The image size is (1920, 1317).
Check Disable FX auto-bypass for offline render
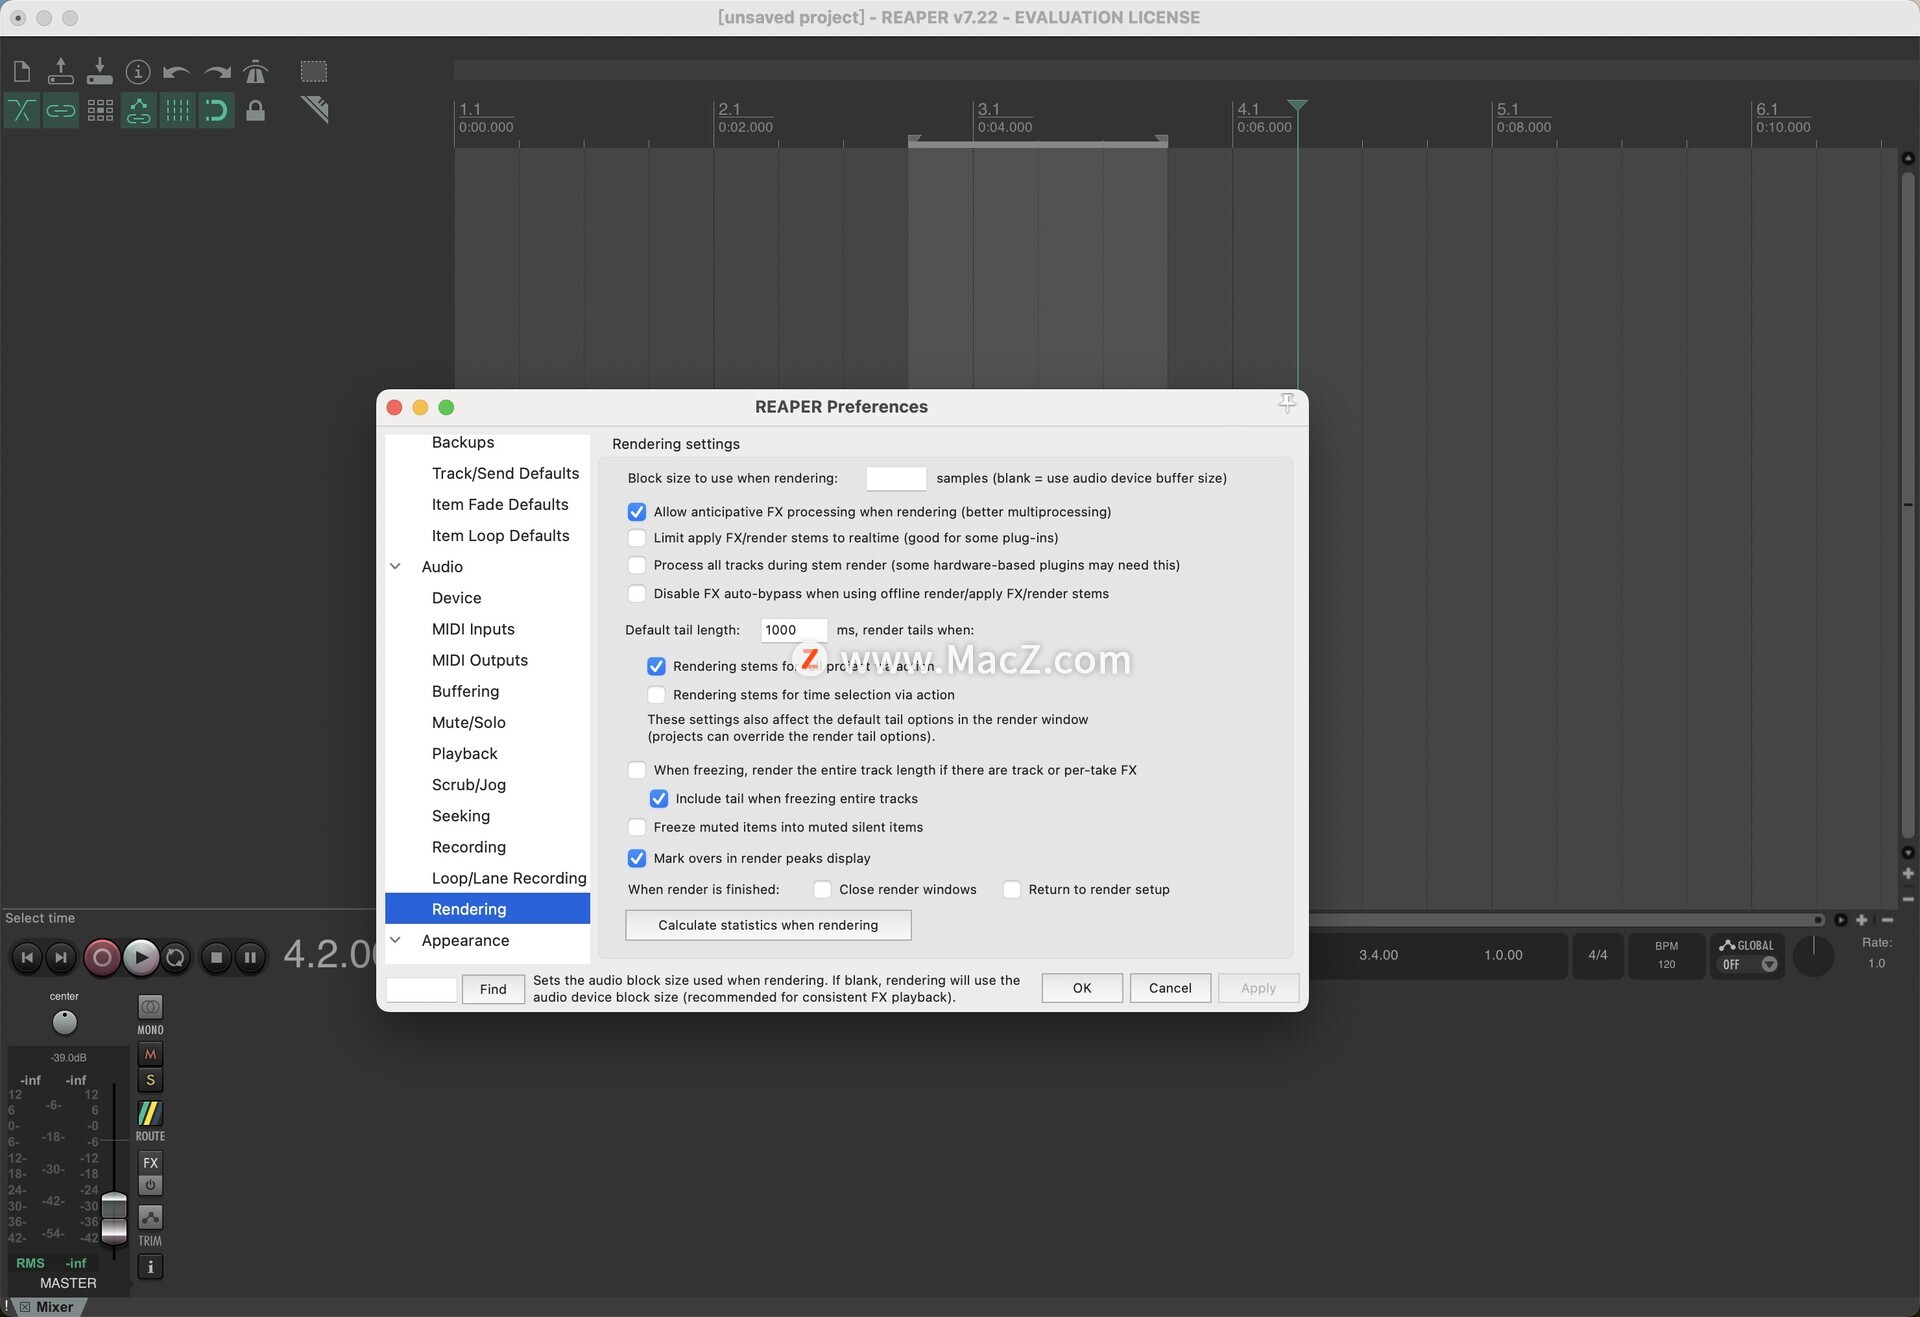(x=637, y=594)
